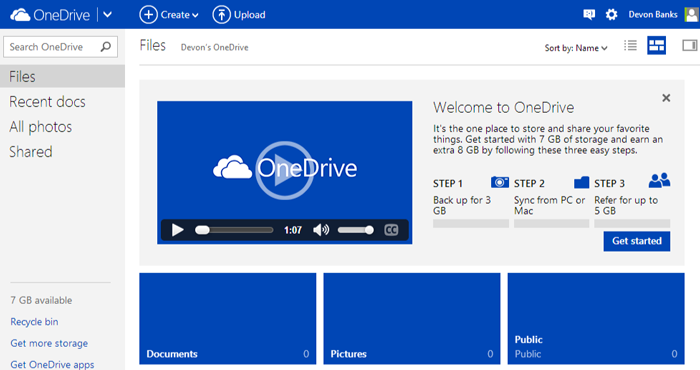Click the Upload label in header

point(250,15)
